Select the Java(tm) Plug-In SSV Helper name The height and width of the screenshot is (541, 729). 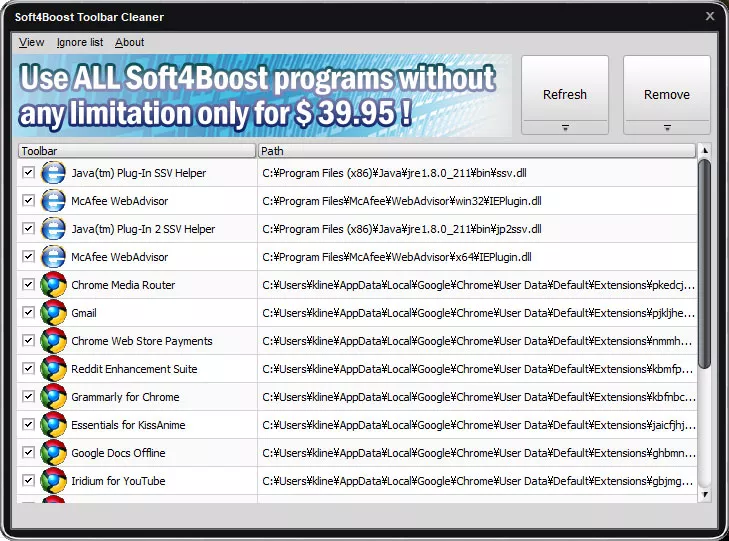[139, 173]
